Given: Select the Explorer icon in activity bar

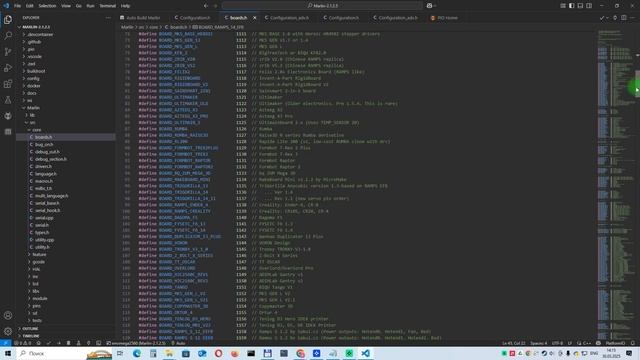Looking at the screenshot, I should pos(8,20).
